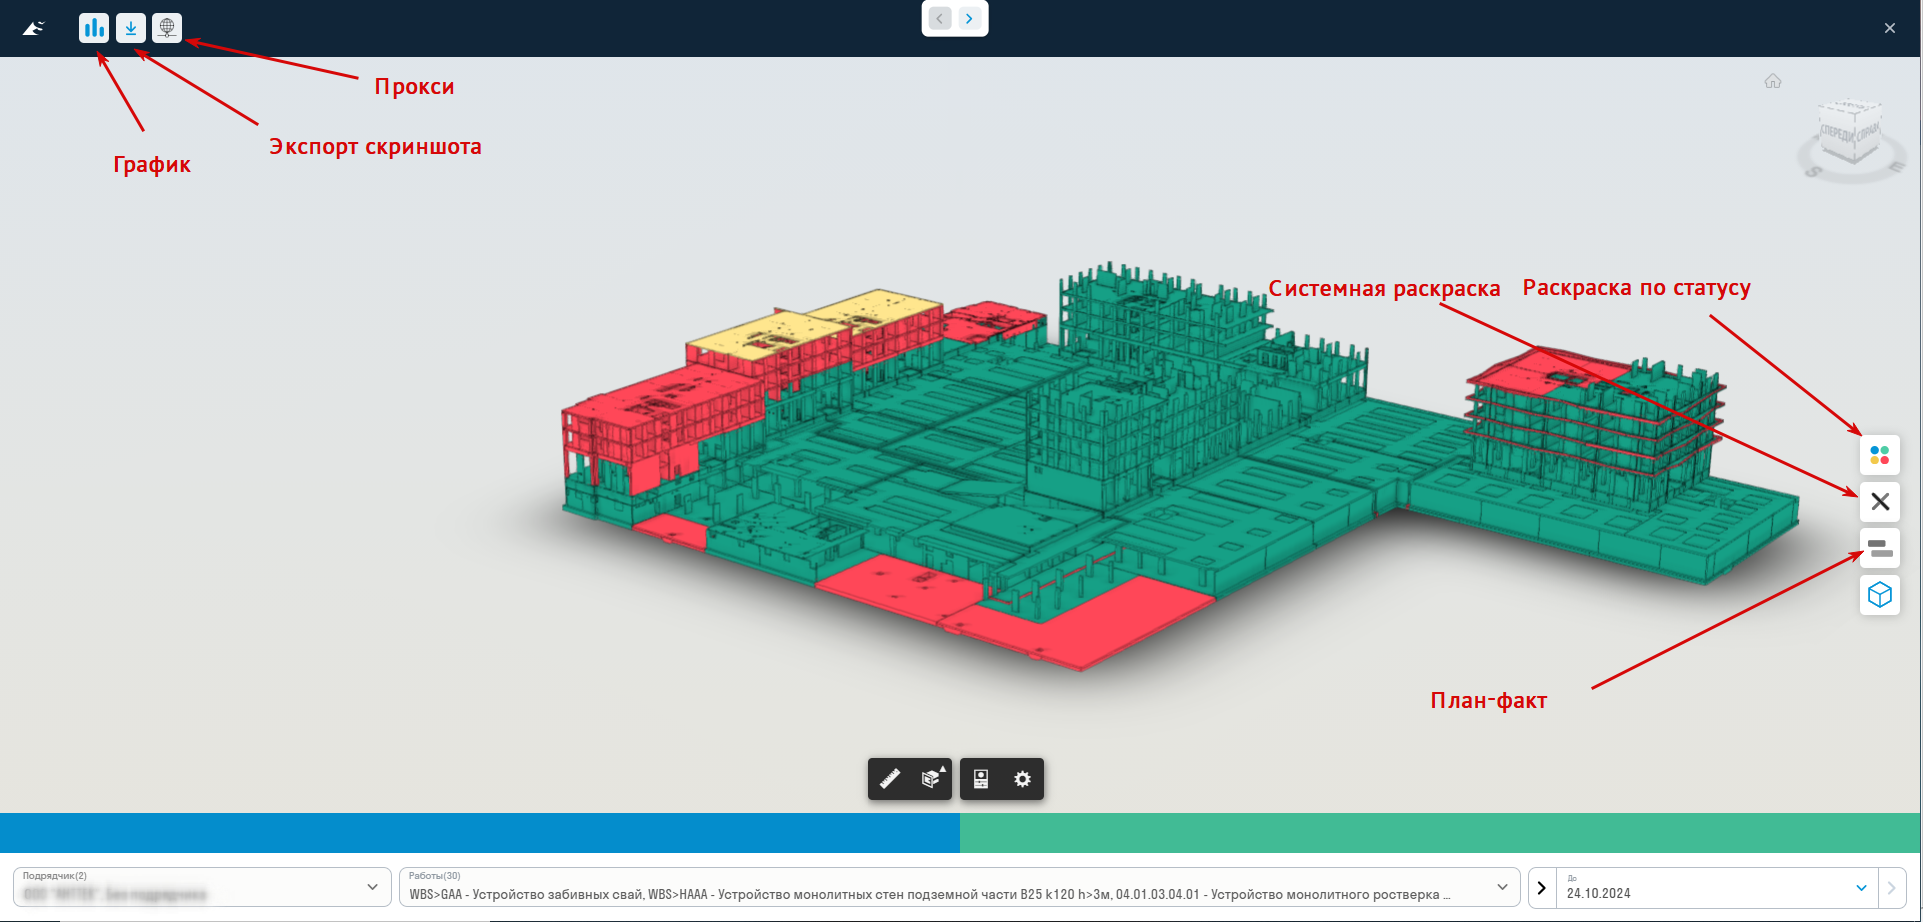Click the arrow button left of the date

pyautogui.click(x=1542, y=888)
